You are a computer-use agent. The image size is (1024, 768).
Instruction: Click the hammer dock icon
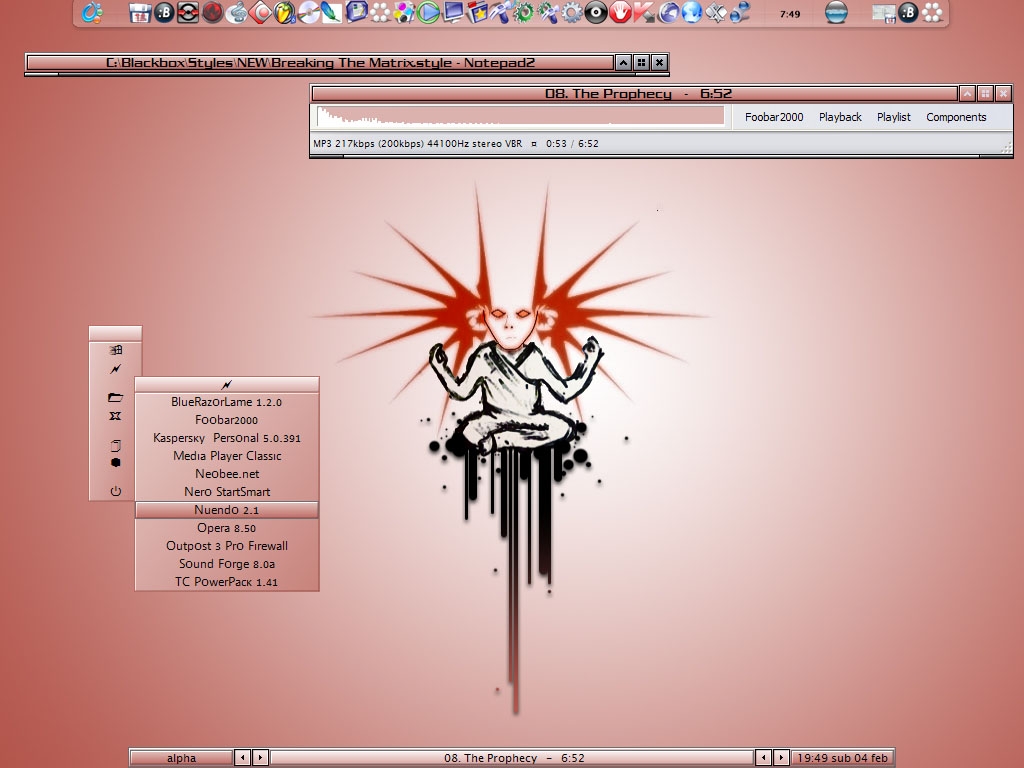coord(500,12)
